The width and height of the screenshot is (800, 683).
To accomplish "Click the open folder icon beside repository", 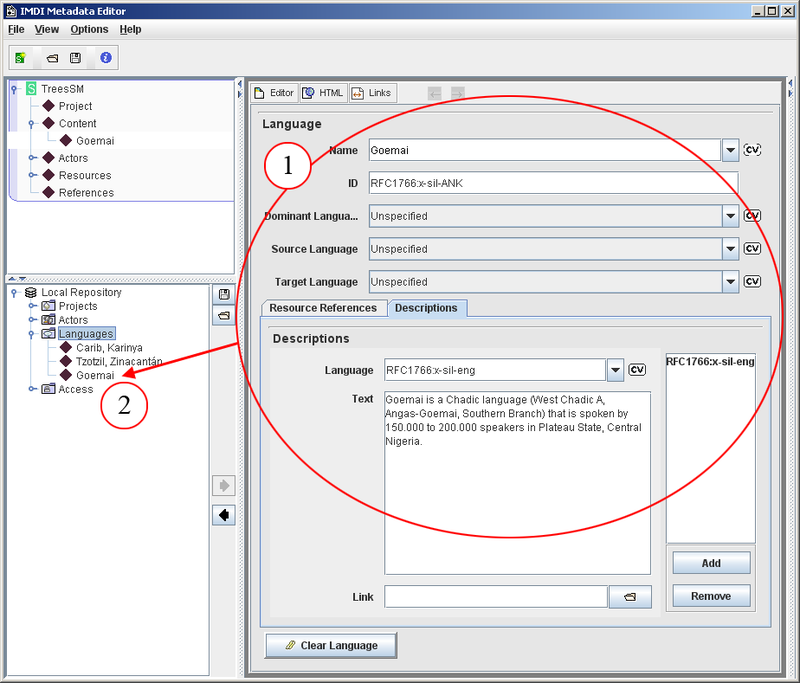I will tap(224, 316).
